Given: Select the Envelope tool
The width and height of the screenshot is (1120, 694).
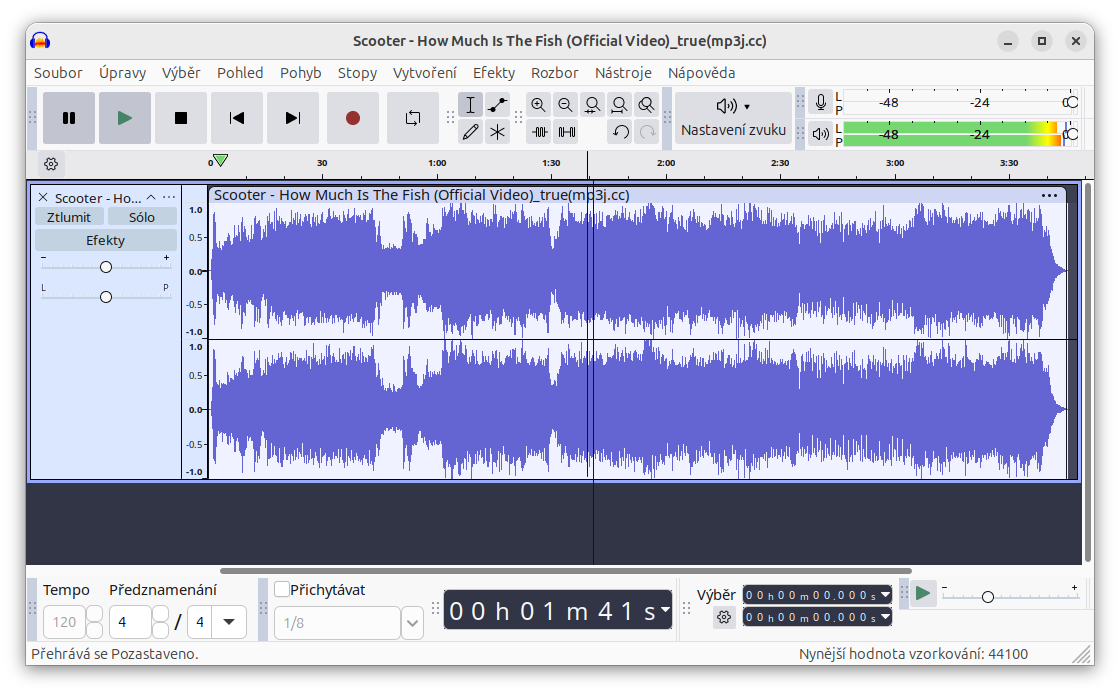Looking at the screenshot, I should 498,104.
